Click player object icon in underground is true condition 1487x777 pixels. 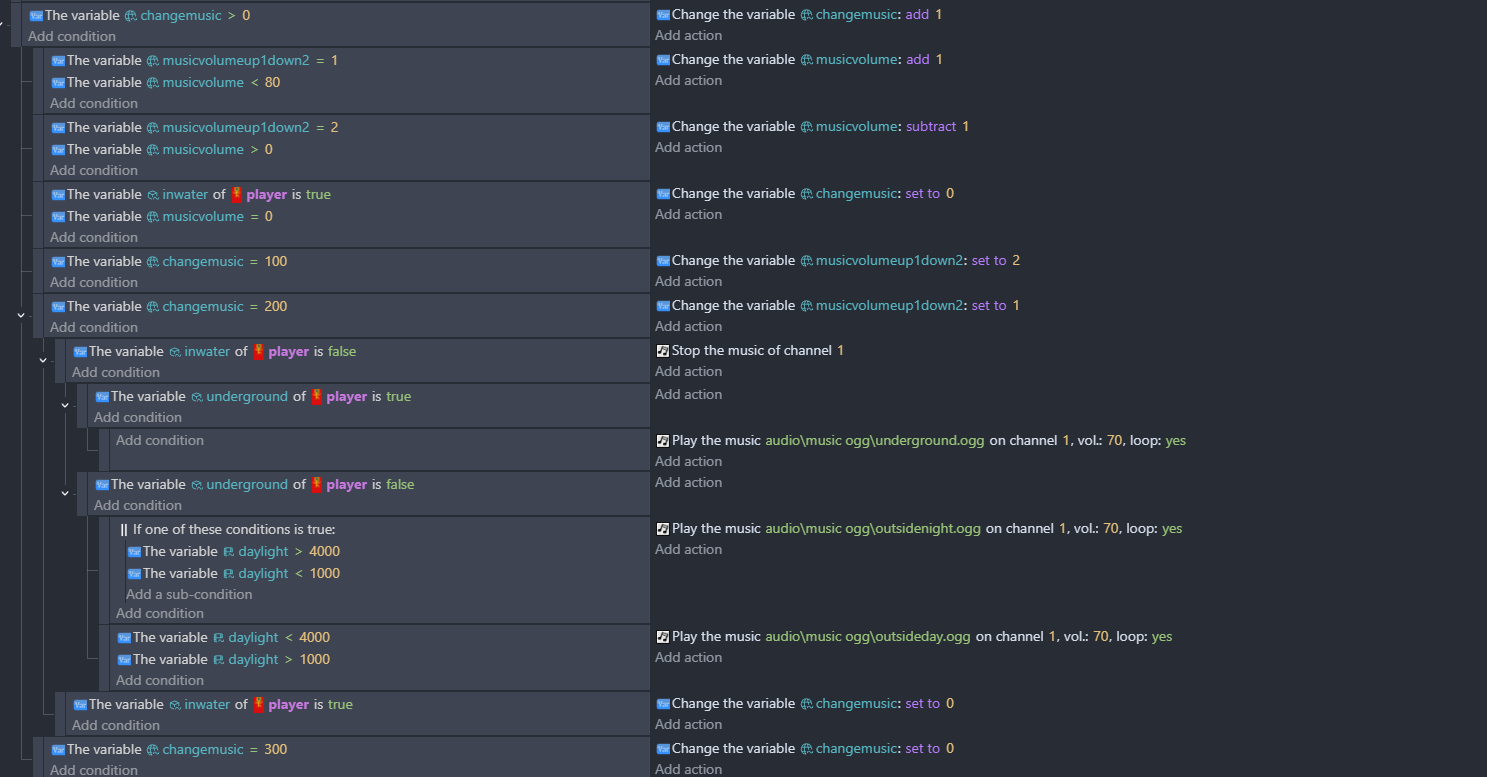[x=317, y=397]
